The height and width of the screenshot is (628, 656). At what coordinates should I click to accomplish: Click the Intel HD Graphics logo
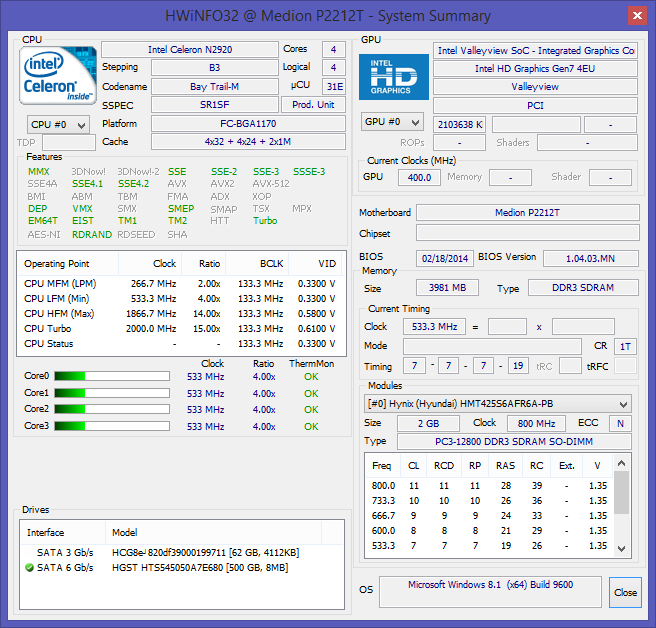tap(394, 77)
